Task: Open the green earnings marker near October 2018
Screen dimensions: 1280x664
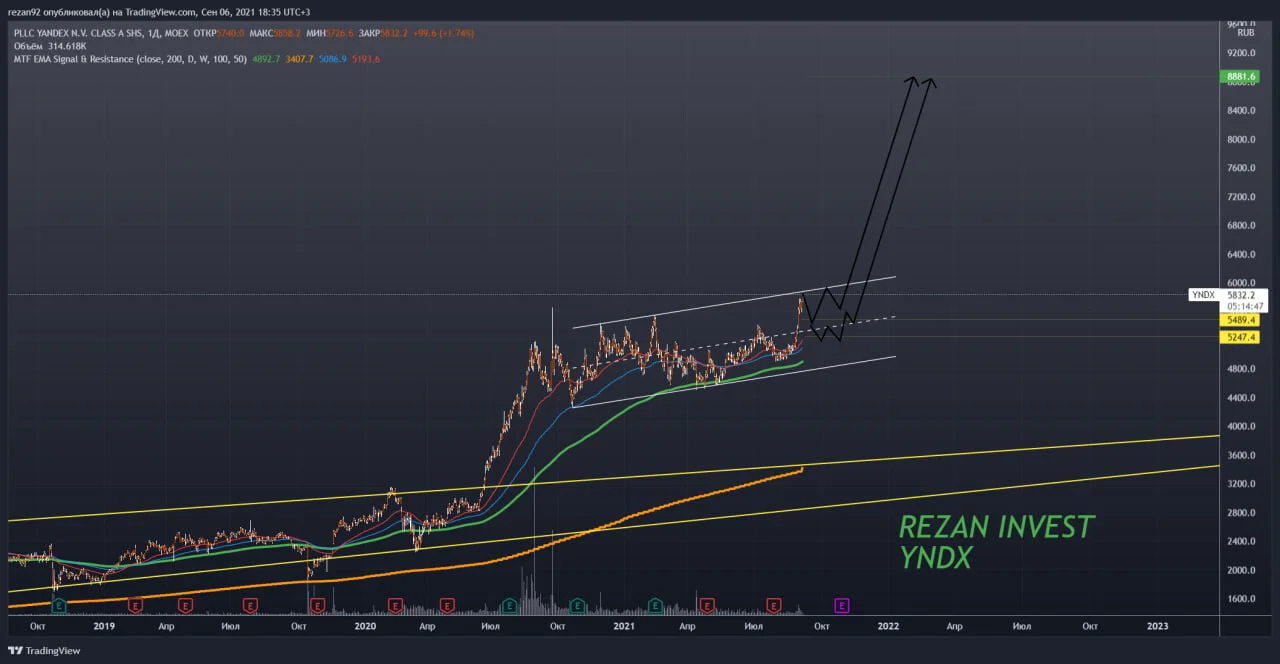Action: pos(59,605)
